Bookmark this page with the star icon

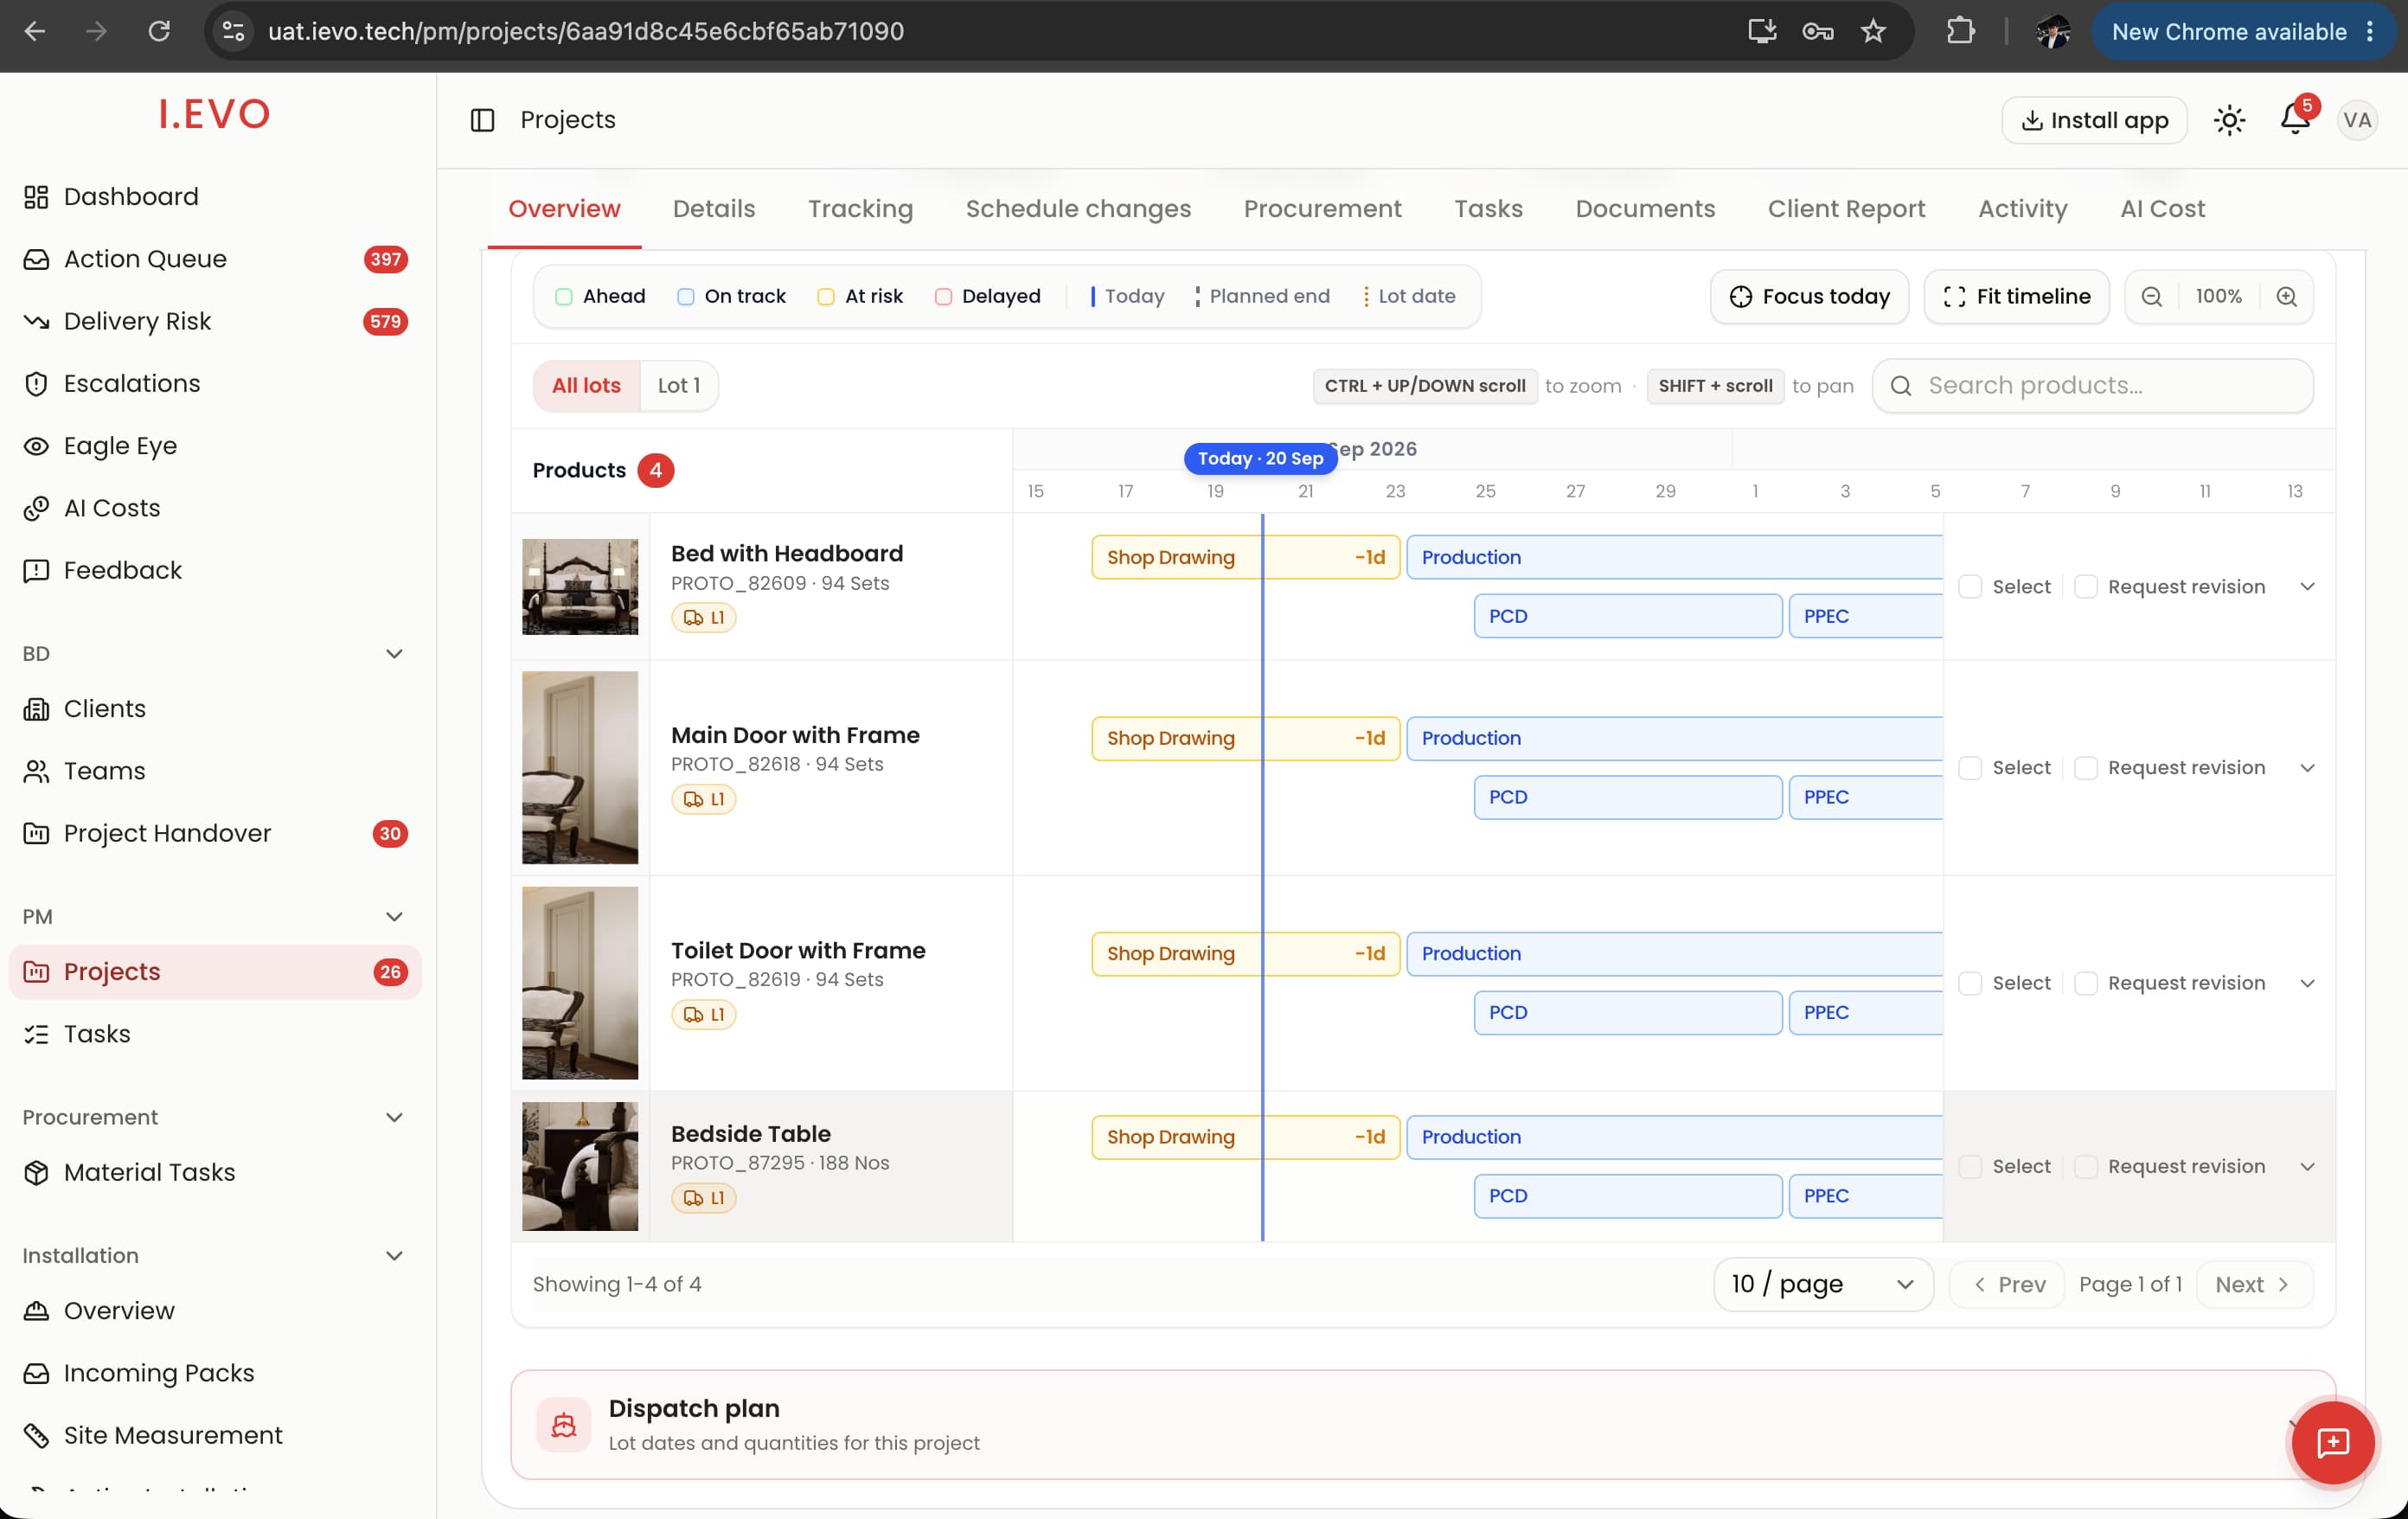tap(1873, 31)
